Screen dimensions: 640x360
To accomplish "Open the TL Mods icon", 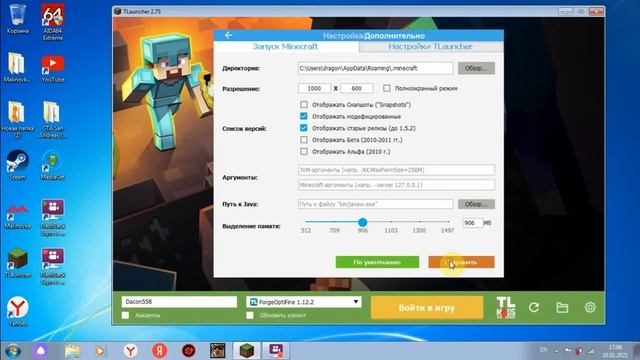I will [x=506, y=307].
